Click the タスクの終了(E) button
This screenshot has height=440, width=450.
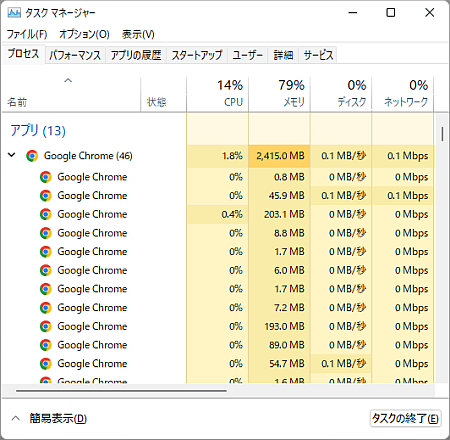click(405, 418)
